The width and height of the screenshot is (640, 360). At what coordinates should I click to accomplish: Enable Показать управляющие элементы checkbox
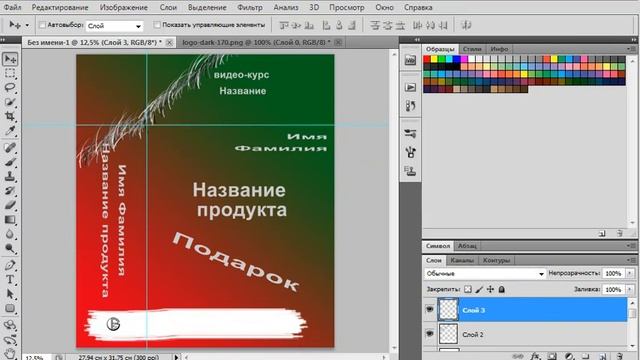[157, 25]
